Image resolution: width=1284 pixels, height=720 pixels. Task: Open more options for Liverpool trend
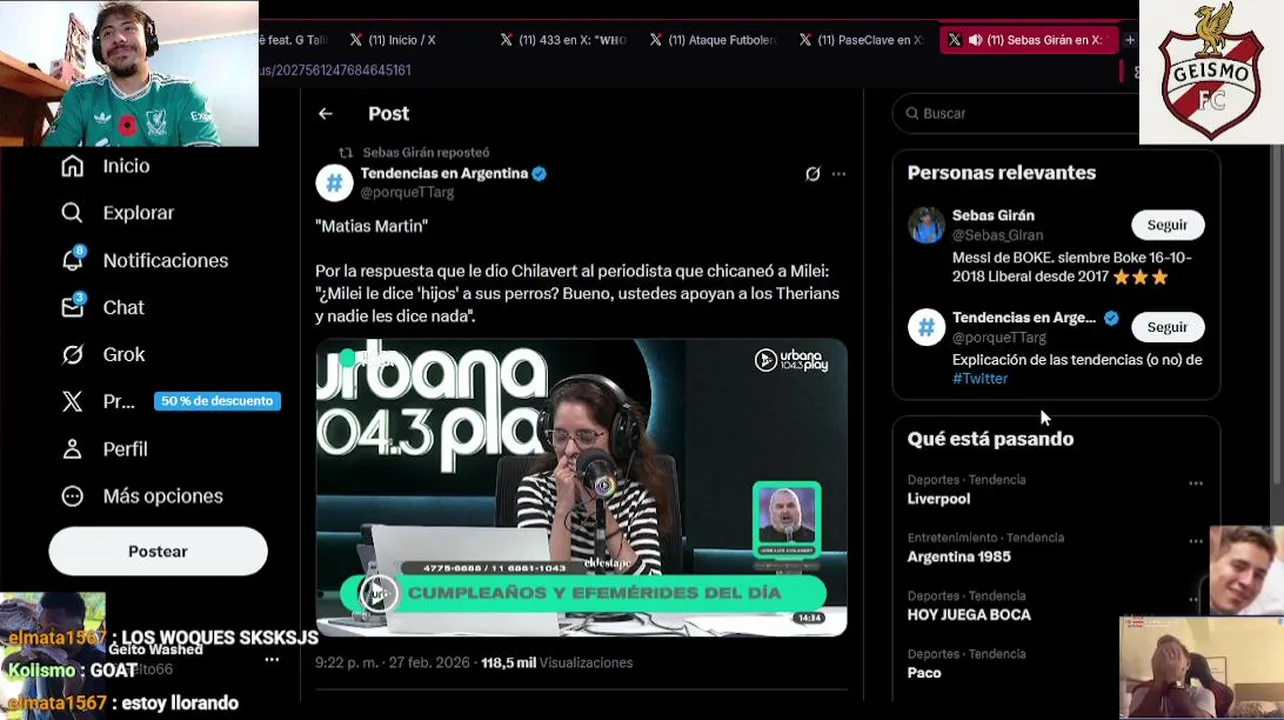[x=1196, y=484]
